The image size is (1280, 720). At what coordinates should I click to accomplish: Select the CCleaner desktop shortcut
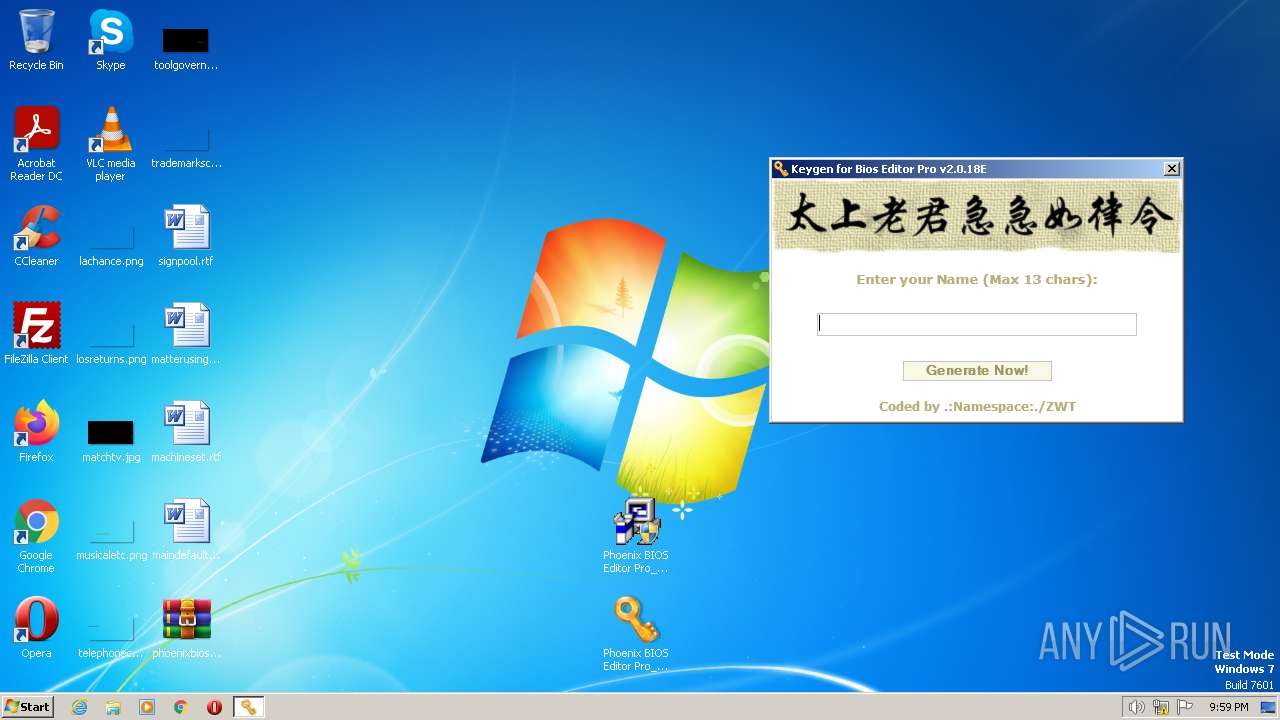(x=36, y=236)
